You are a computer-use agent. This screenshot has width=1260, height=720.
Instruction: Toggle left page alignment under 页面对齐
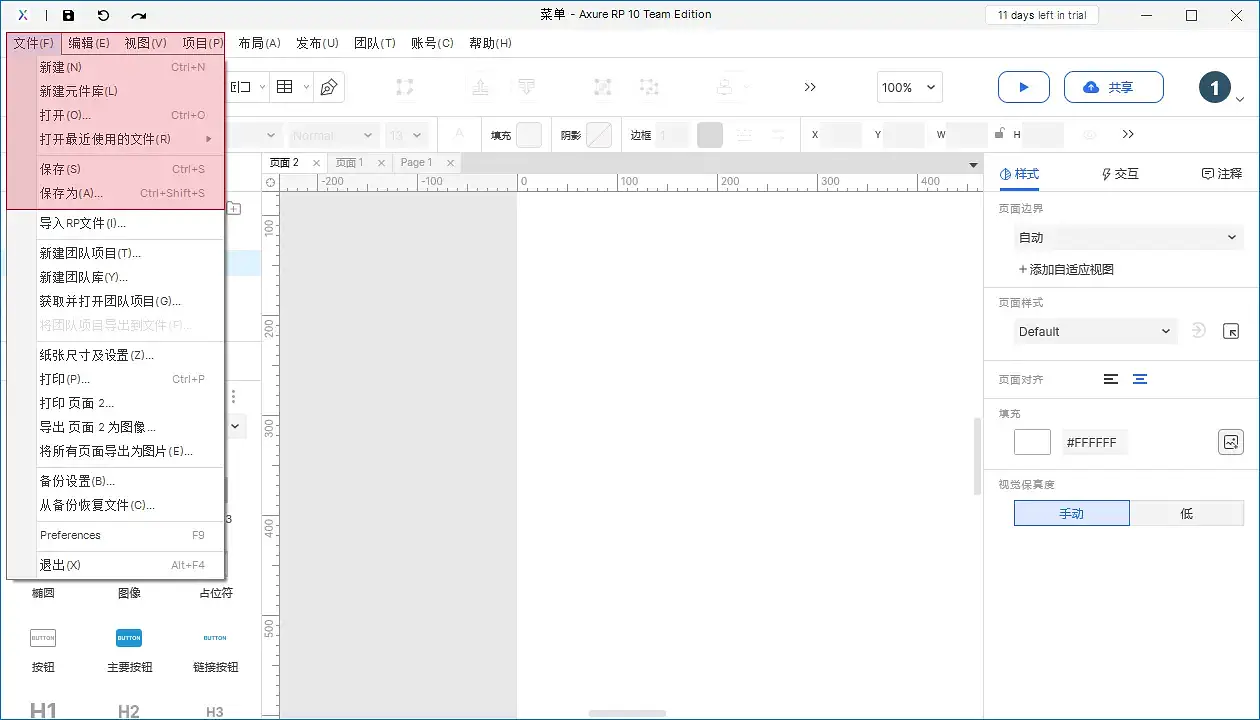[1110, 379]
